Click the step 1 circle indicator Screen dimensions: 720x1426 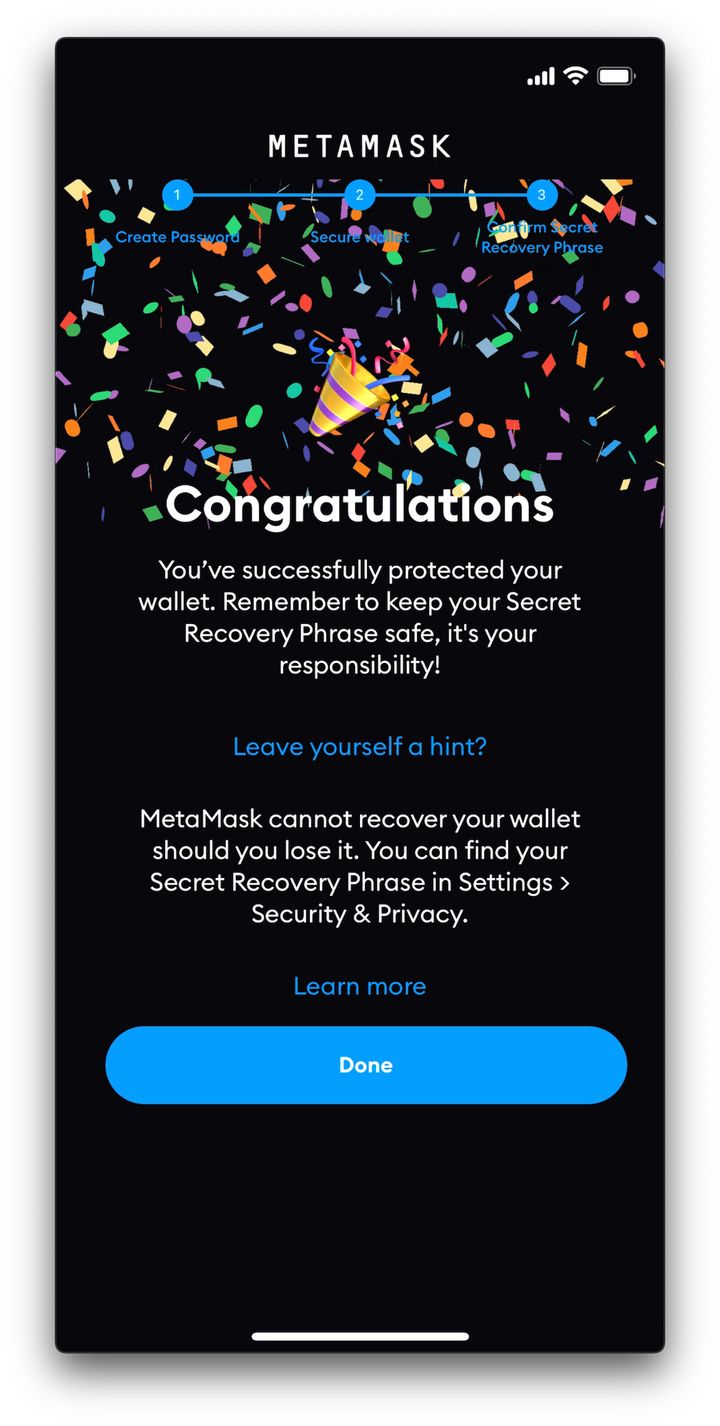177,195
